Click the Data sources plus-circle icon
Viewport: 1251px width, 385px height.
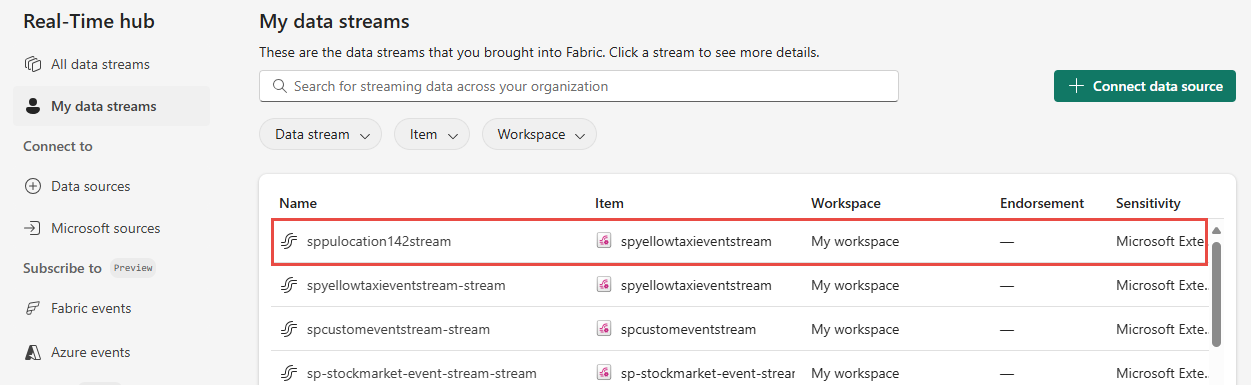(x=33, y=187)
